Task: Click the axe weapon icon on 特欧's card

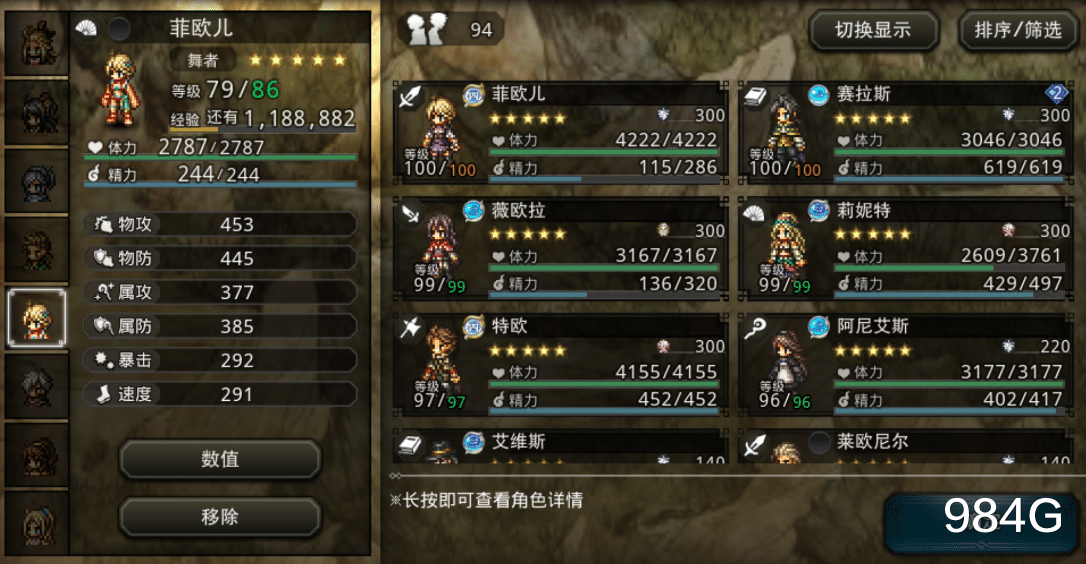Action: click(x=410, y=328)
